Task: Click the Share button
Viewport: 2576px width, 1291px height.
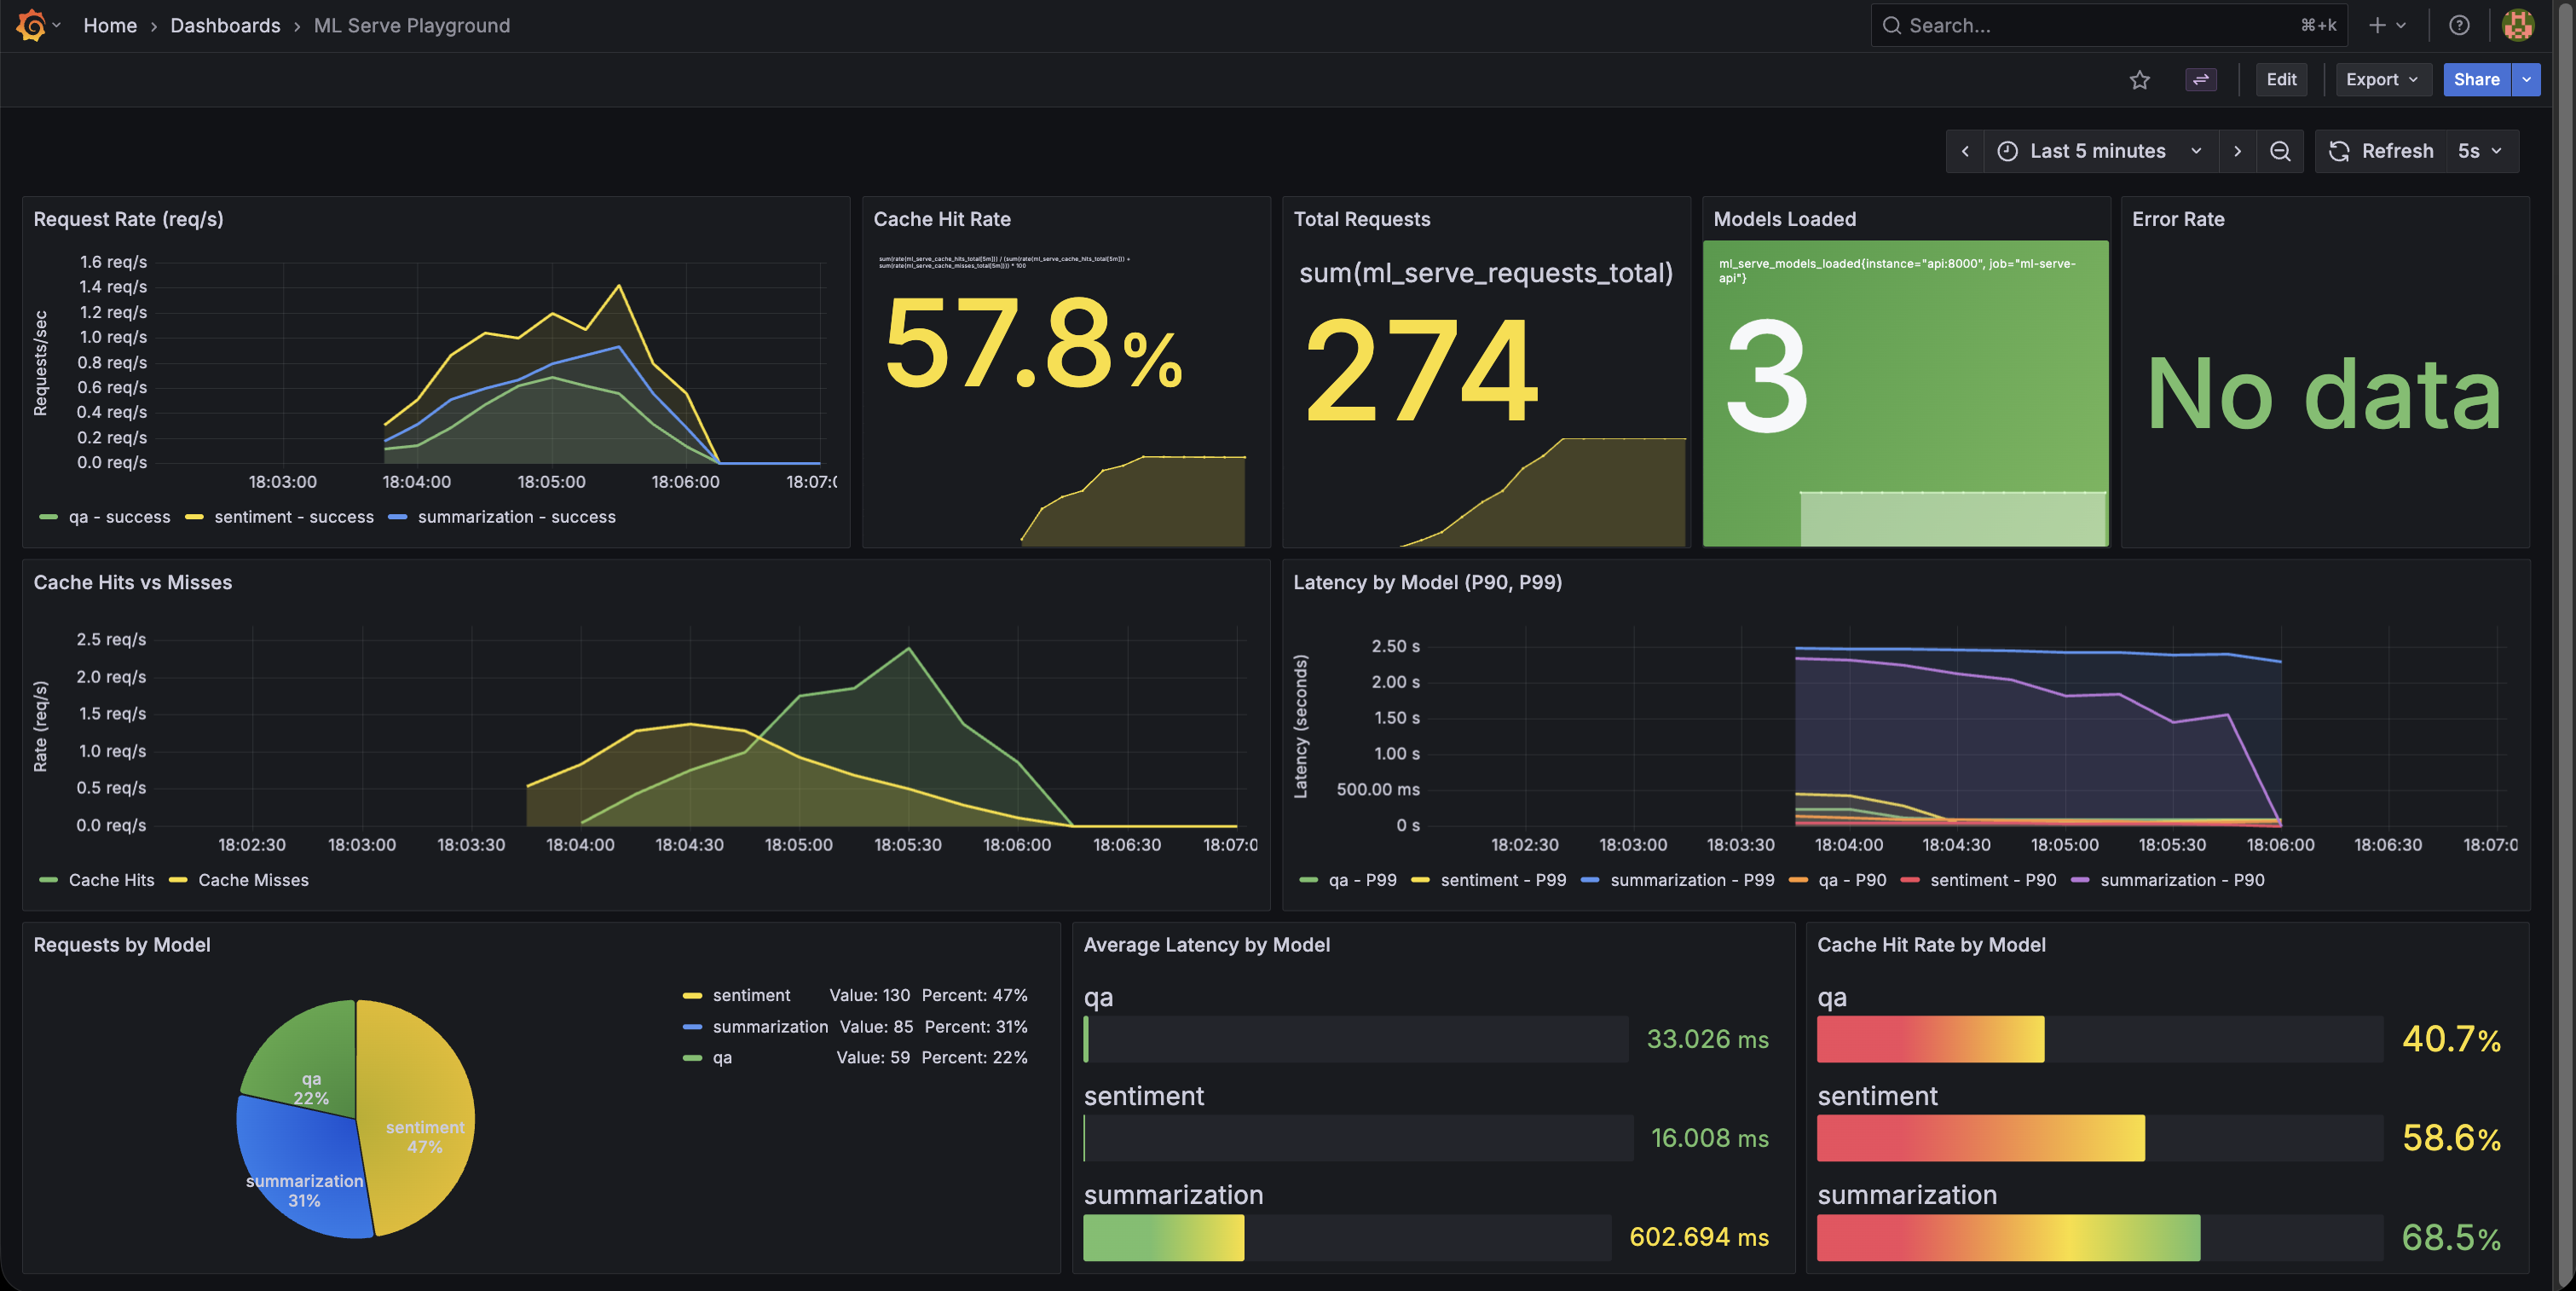Action: click(x=2476, y=79)
